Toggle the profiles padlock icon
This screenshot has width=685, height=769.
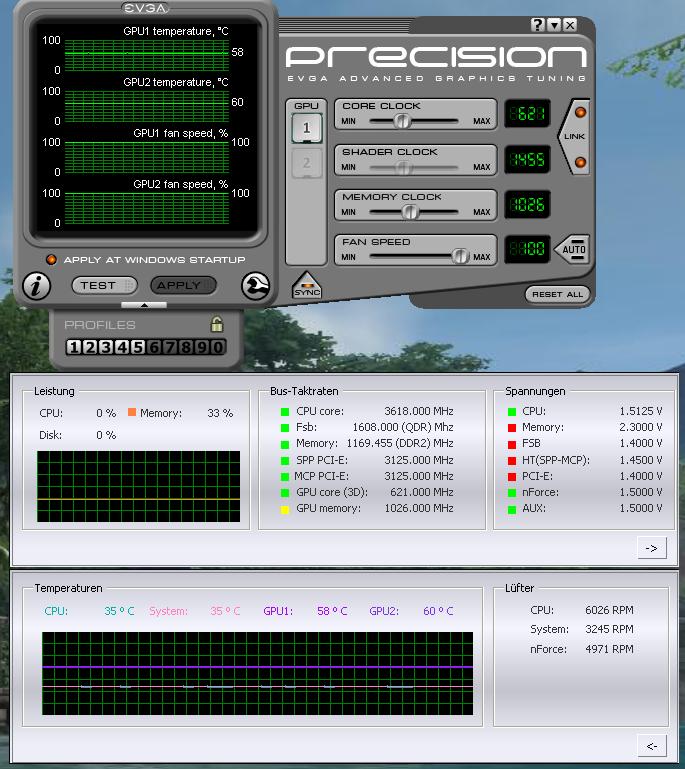pyautogui.click(x=217, y=324)
